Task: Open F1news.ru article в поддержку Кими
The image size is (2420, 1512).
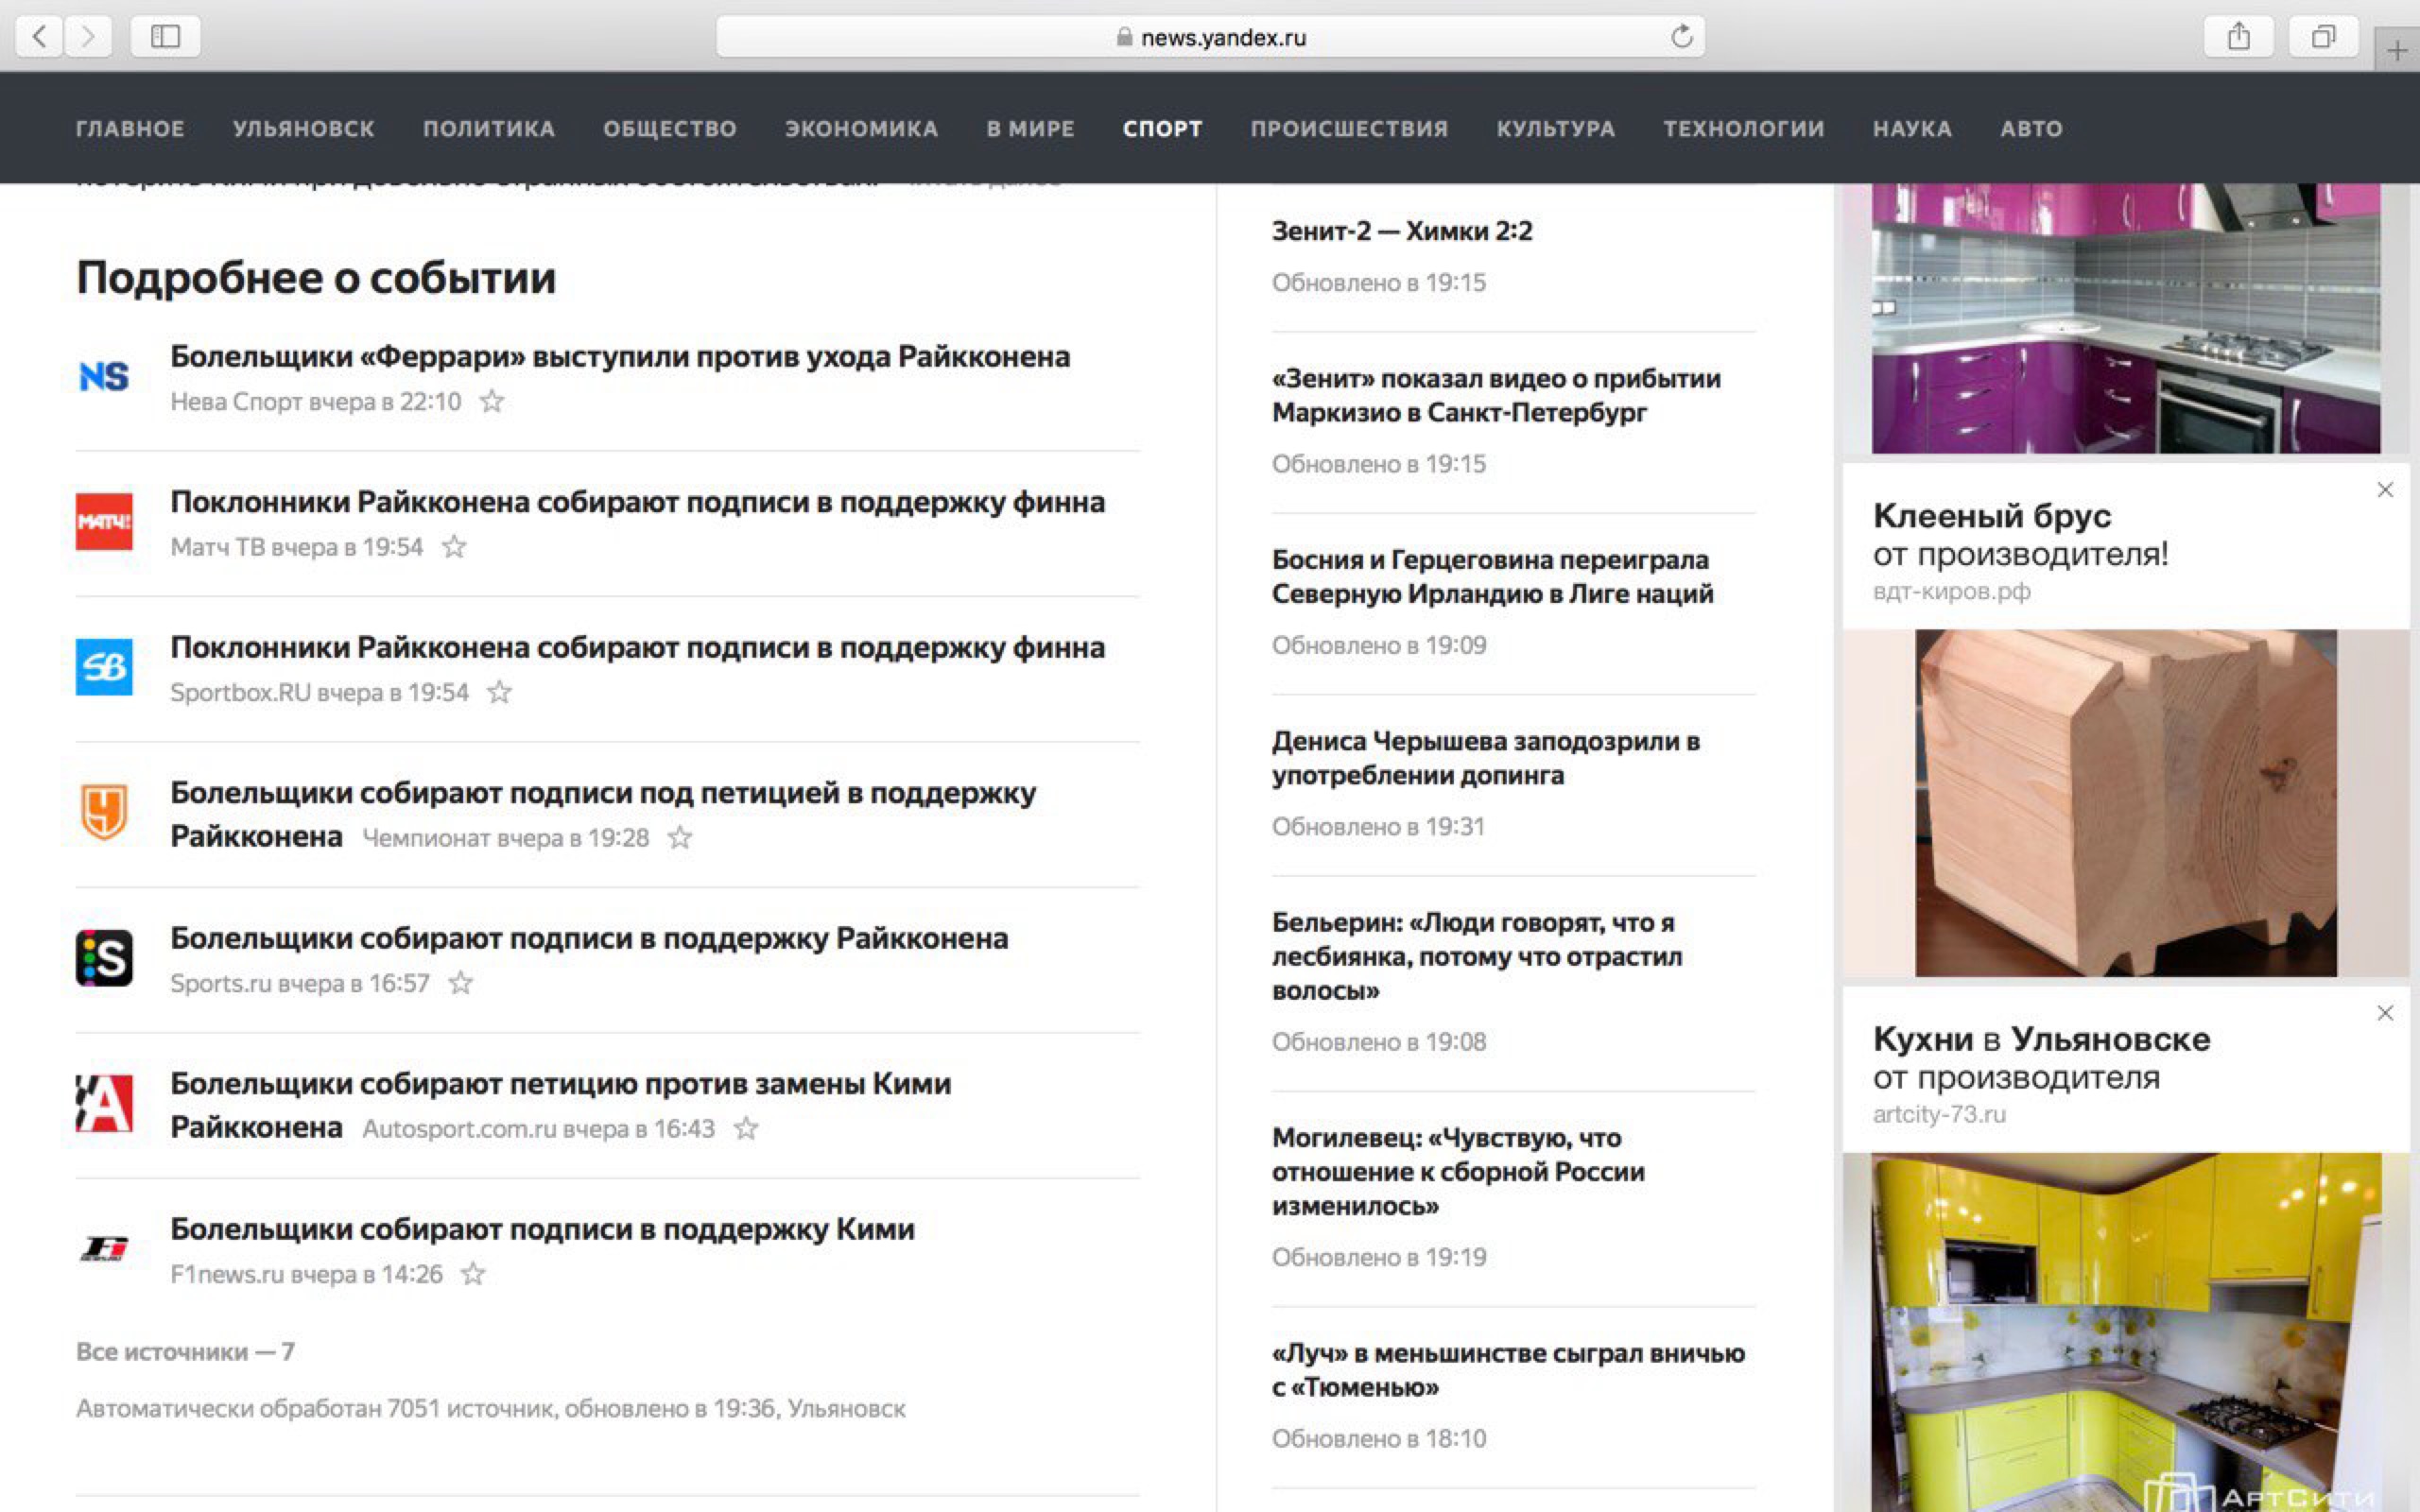Action: tap(542, 1229)
